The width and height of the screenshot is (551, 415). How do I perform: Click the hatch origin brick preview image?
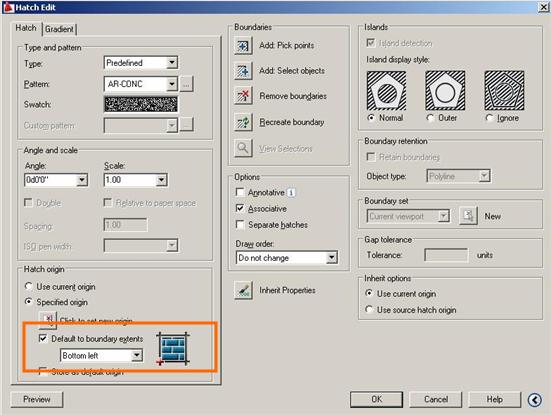(173, 348)
